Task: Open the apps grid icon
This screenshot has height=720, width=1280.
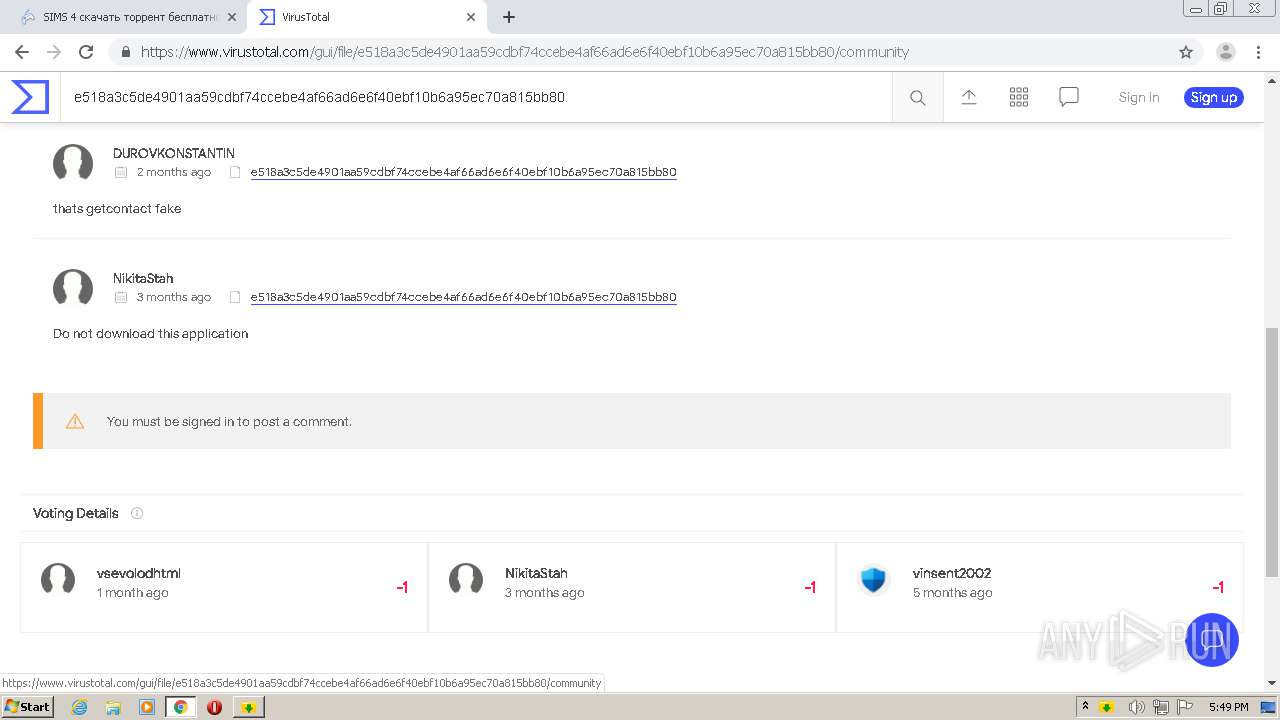Action: (x=1019, y=97)
